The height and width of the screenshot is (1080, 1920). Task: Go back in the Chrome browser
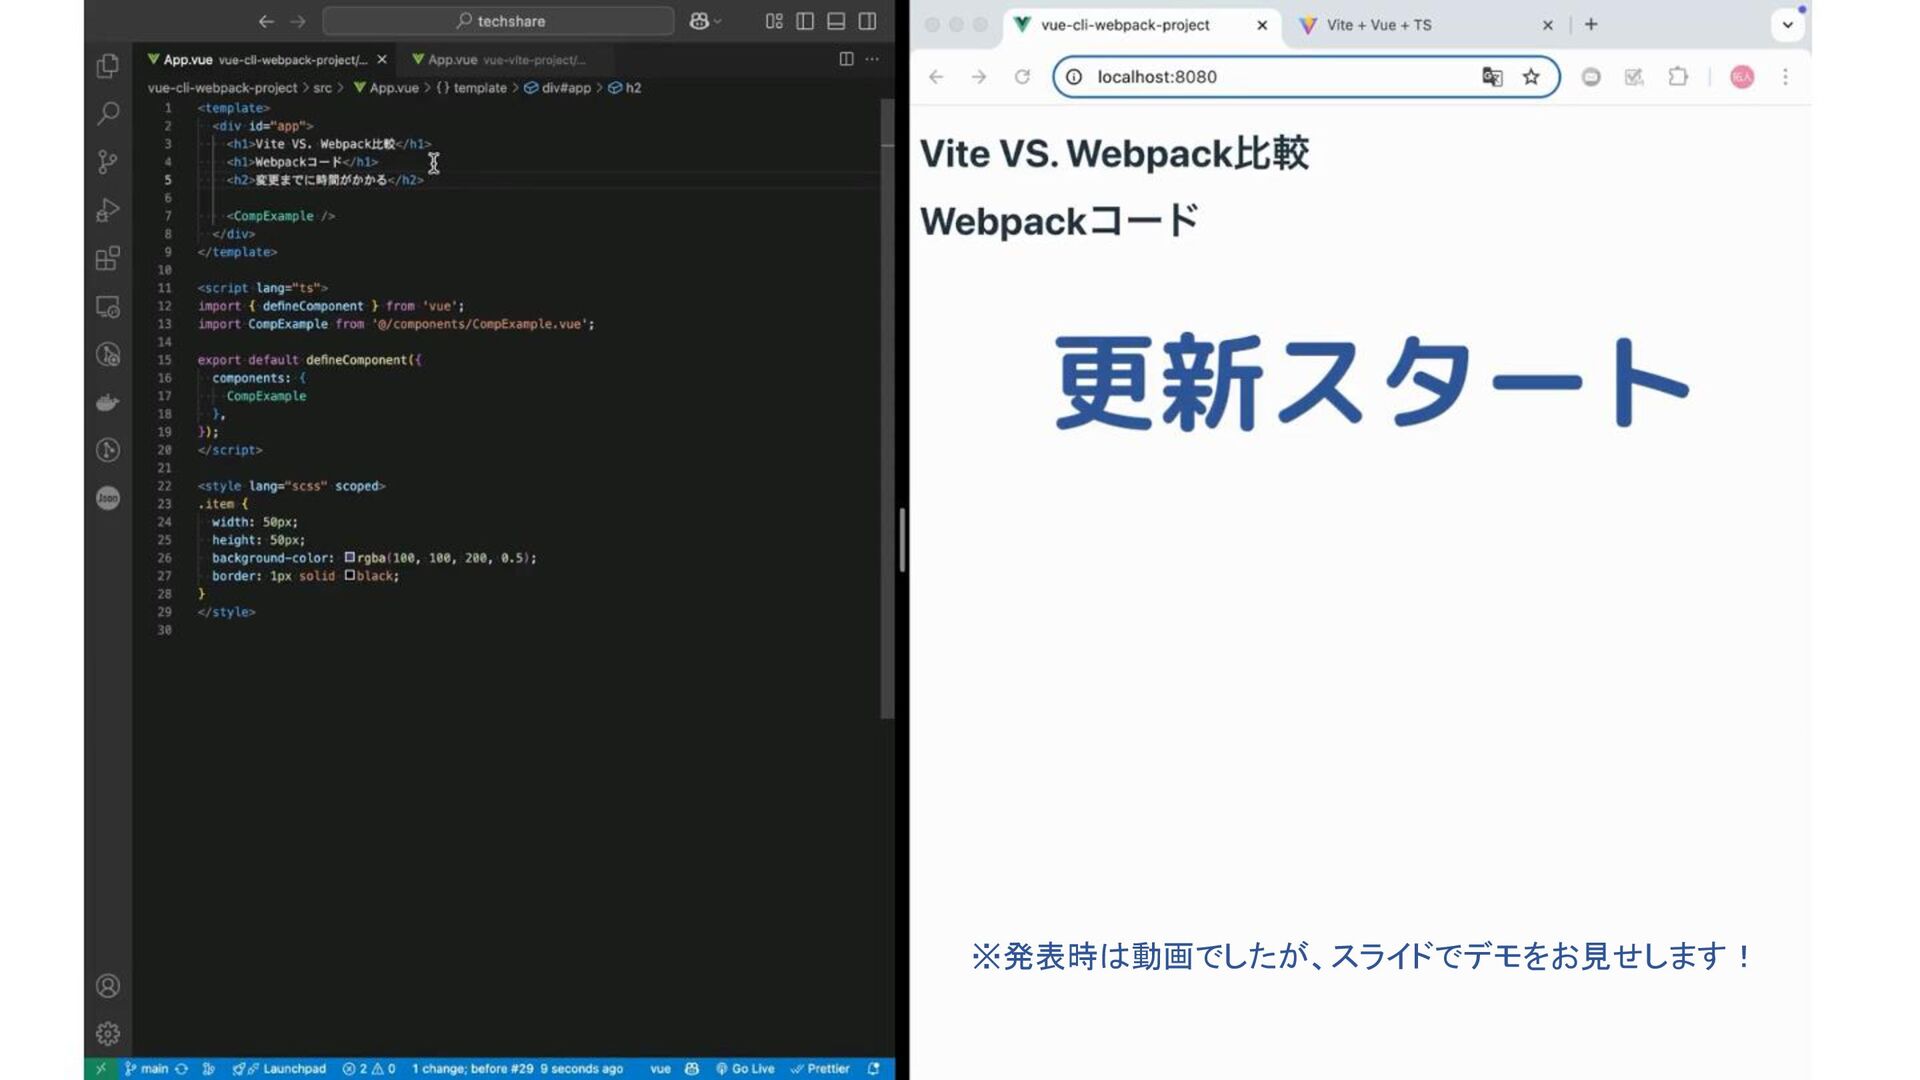coord(936,77)
